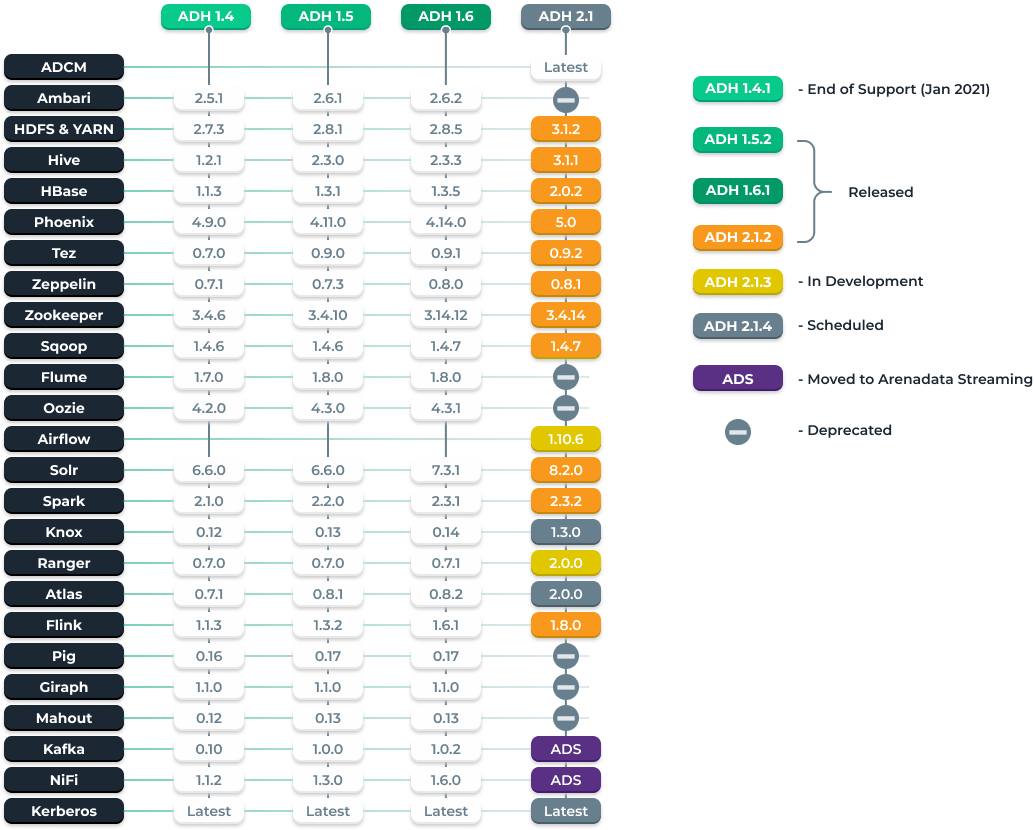
Task: Click the Flink 1.8.0 version badge
Action: pyautogui.click(x=566, y=625)
